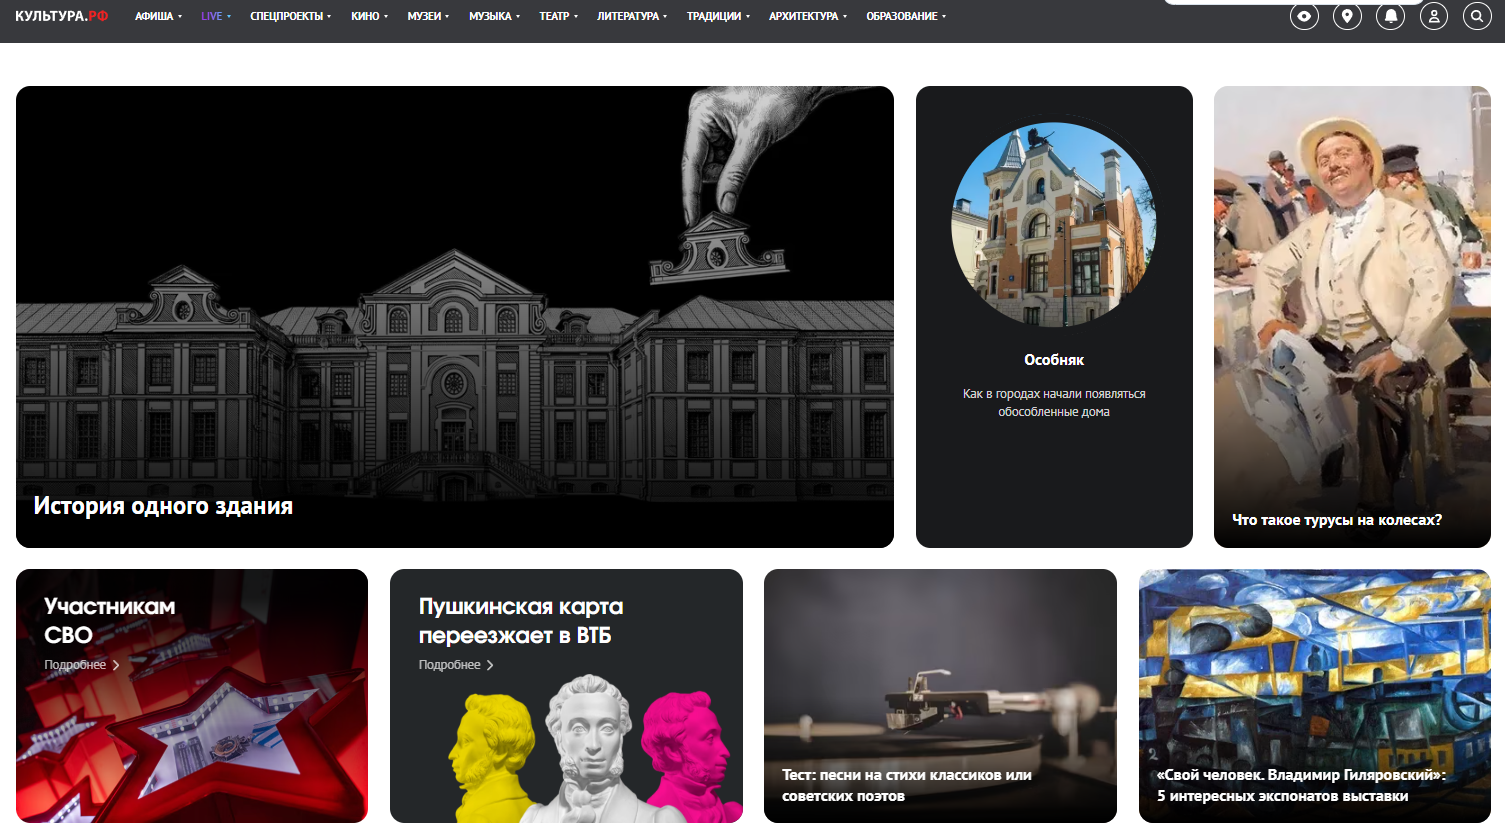Go to home via КУЛЬТУРА.РФ logo

(61, 16)
